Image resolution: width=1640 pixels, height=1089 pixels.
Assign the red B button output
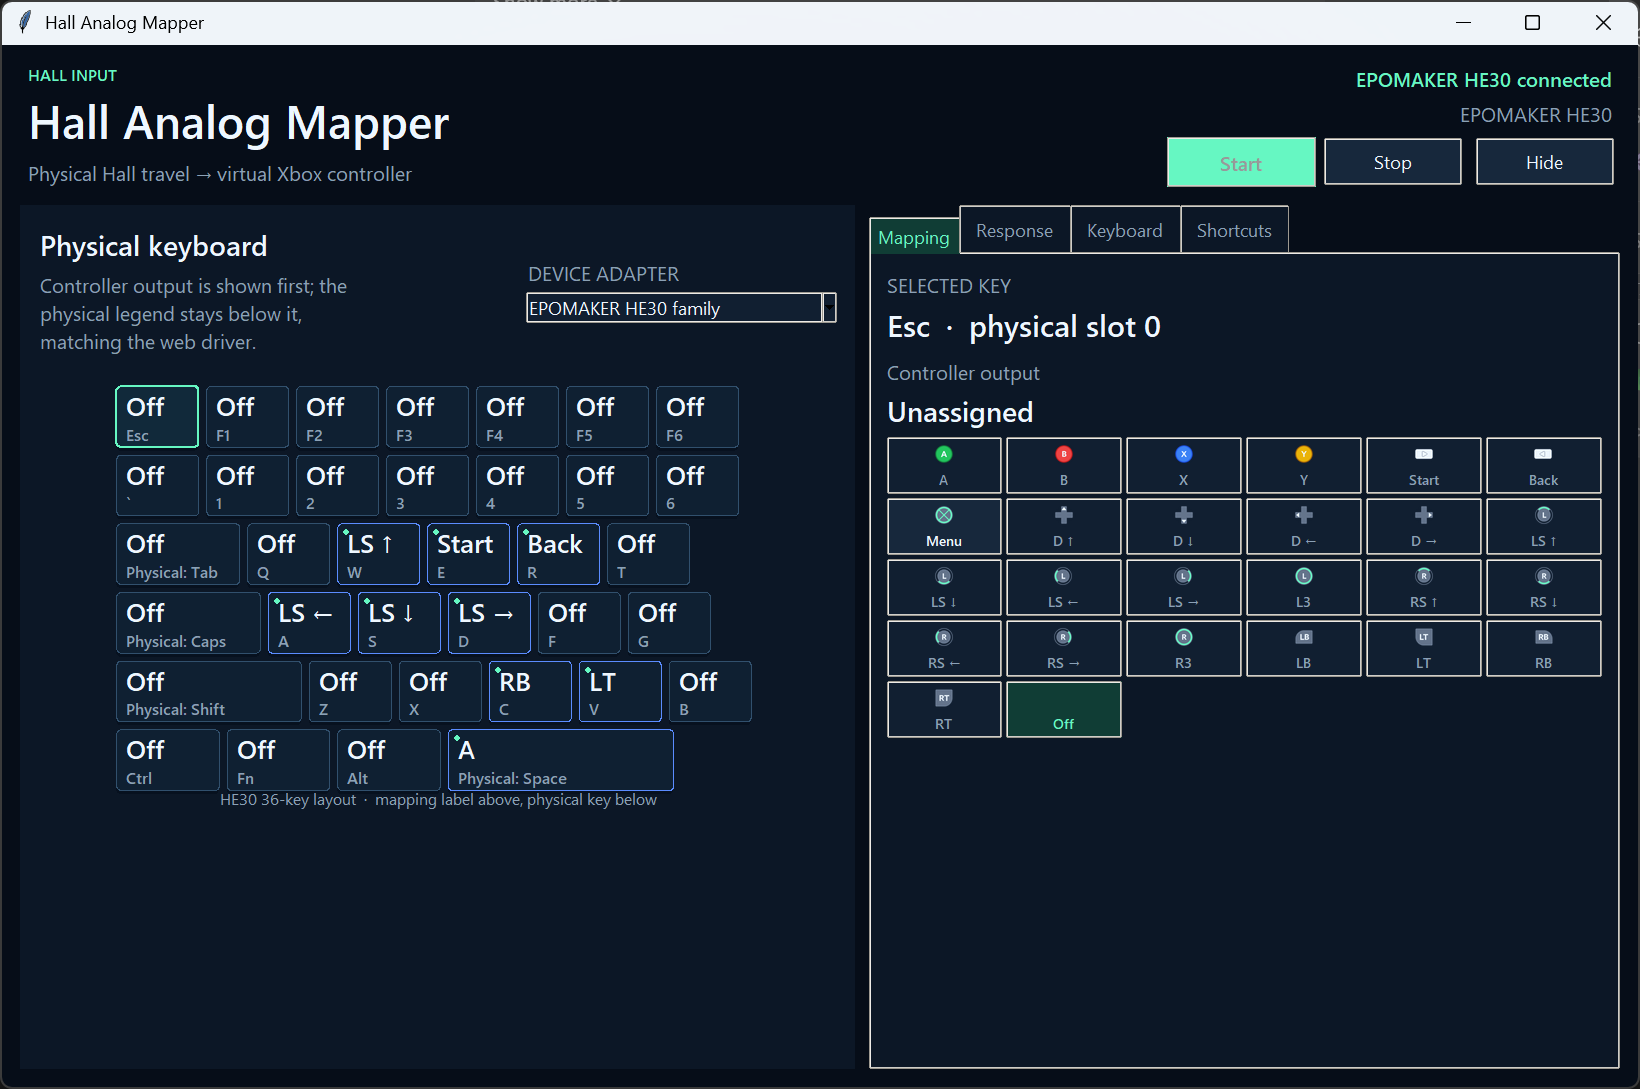coord(1064,465)
